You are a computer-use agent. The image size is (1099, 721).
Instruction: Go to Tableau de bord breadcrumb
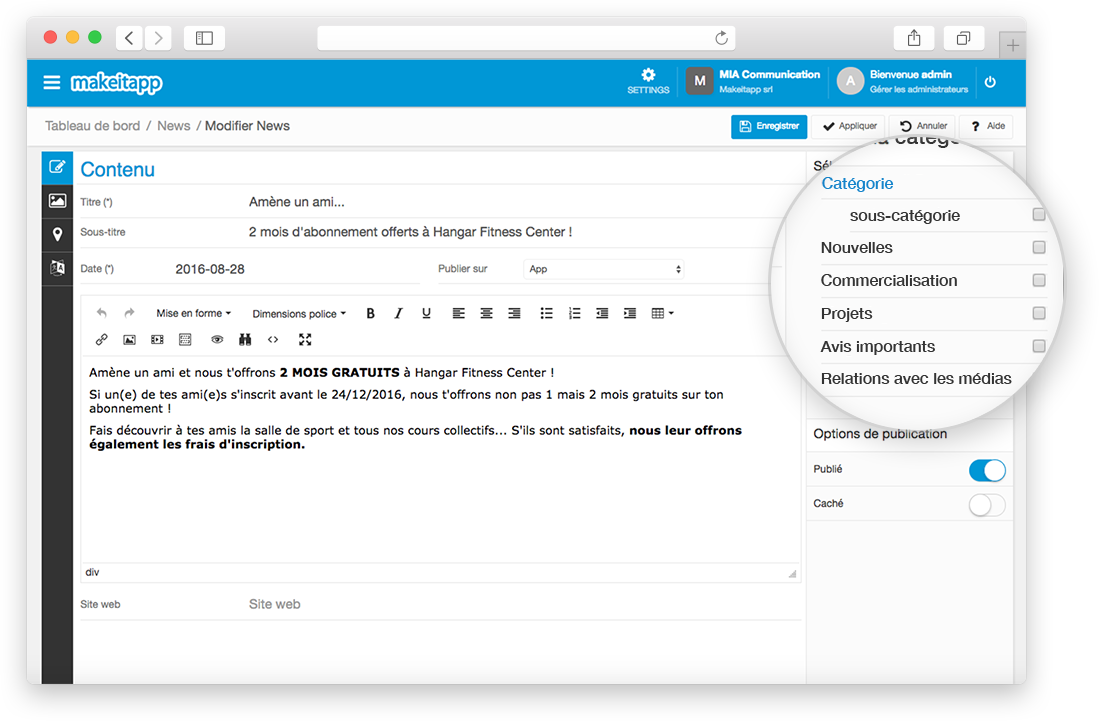point(93,126)
